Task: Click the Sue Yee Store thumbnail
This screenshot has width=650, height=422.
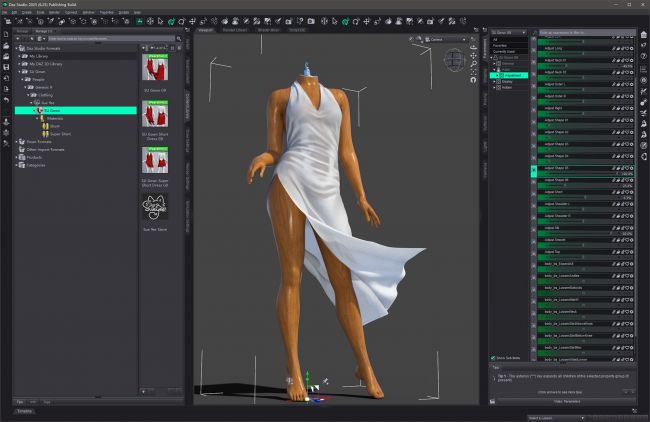Action: coord(154,208)
